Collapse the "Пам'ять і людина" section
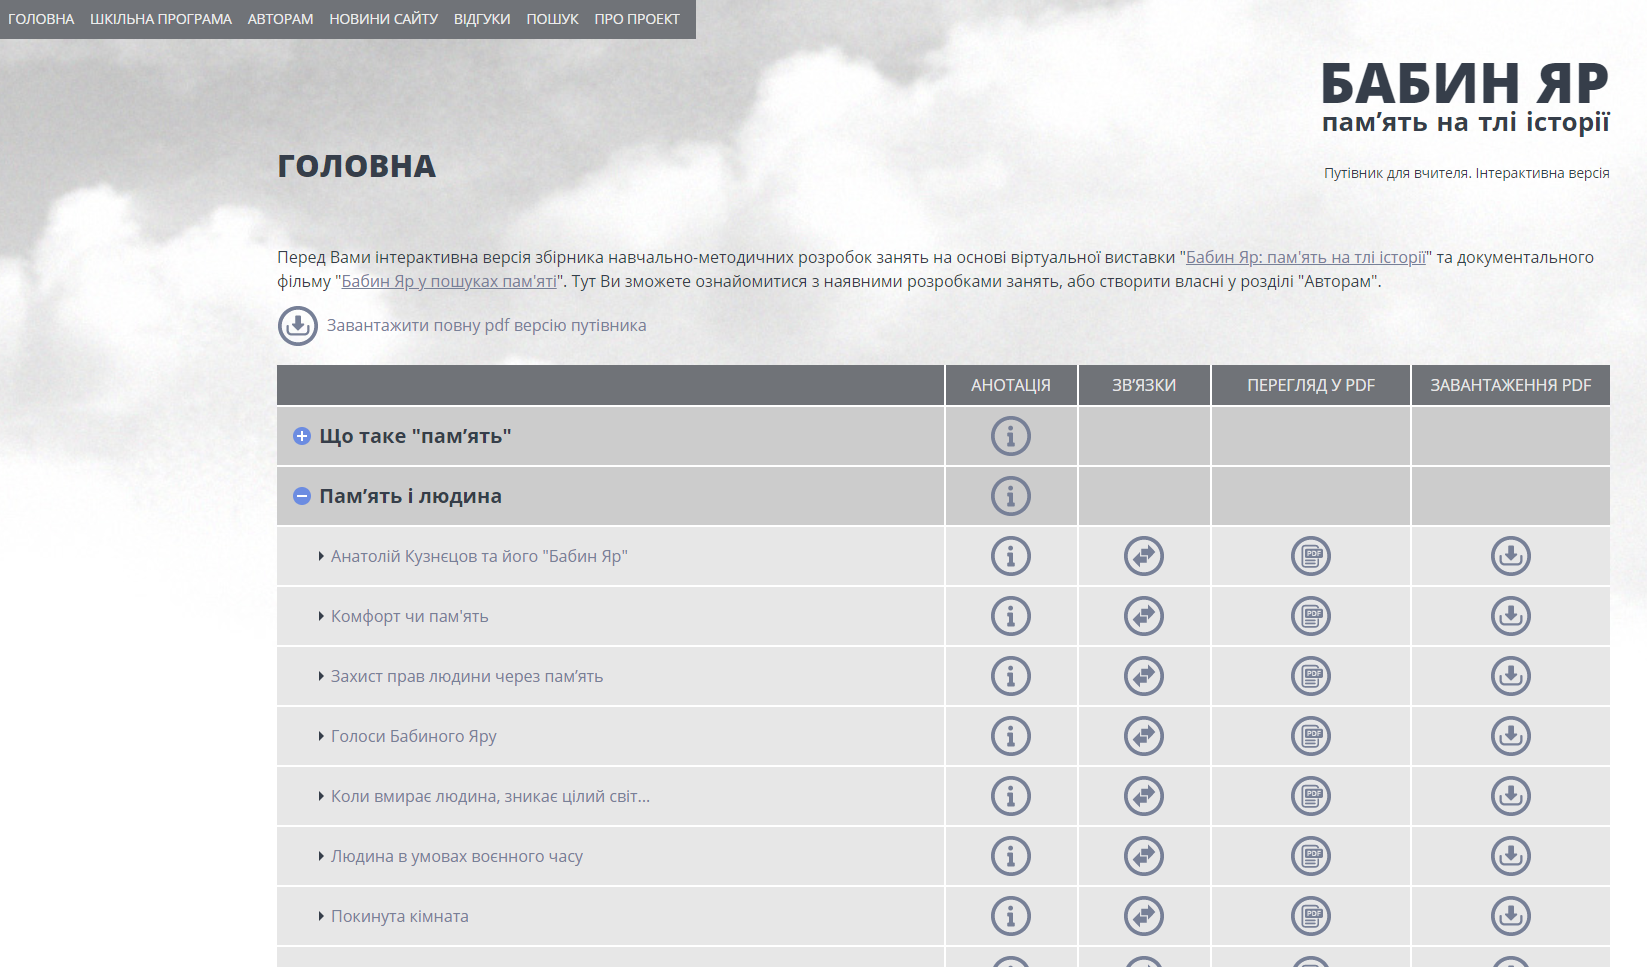The height and width of the screenshot is (967, 1647). [x=302, y=496]
